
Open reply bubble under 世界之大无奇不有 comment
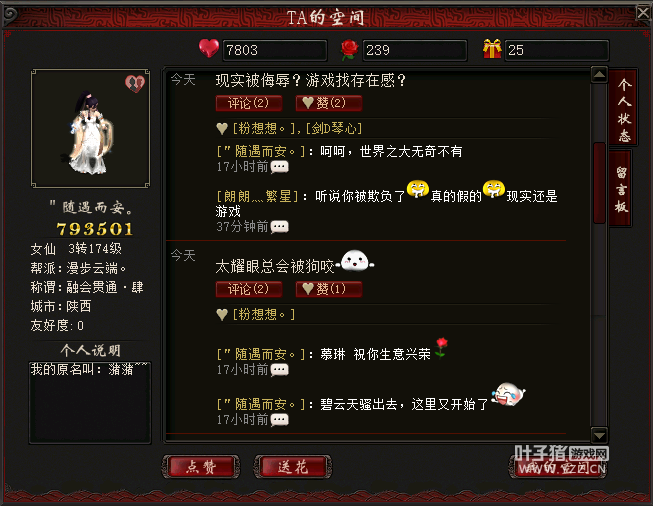point(279,167)
